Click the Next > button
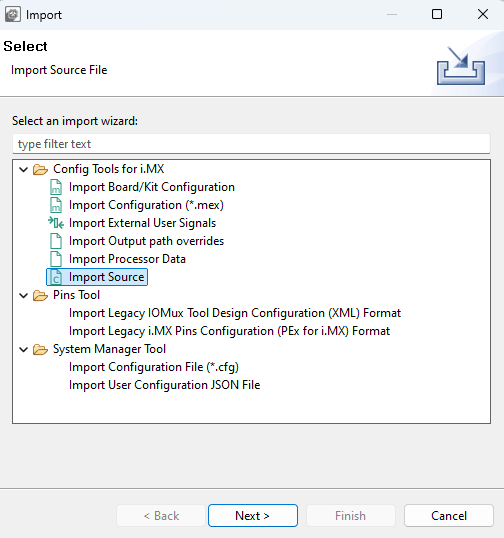The height and width of the screenshot is (538, 504). pos(253,515)
